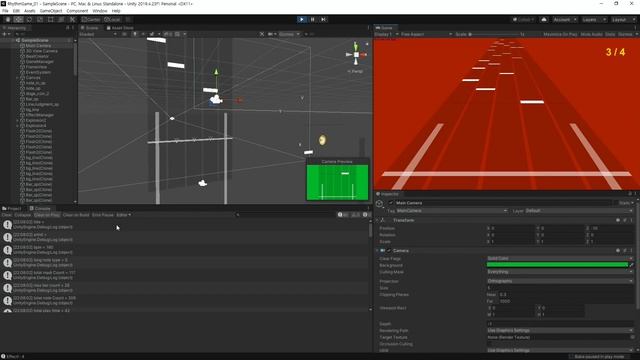640x360 pixels.
Task: Select the Transform tool in the toolbar
Action: click(x=61, y=19)
